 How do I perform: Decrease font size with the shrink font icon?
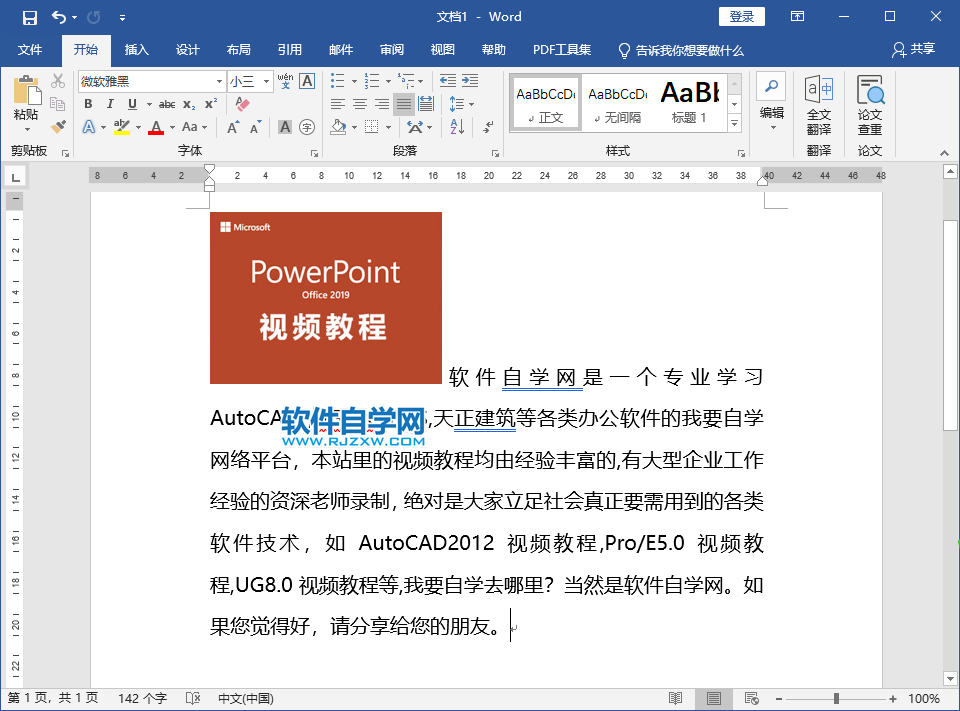[256, 127]
